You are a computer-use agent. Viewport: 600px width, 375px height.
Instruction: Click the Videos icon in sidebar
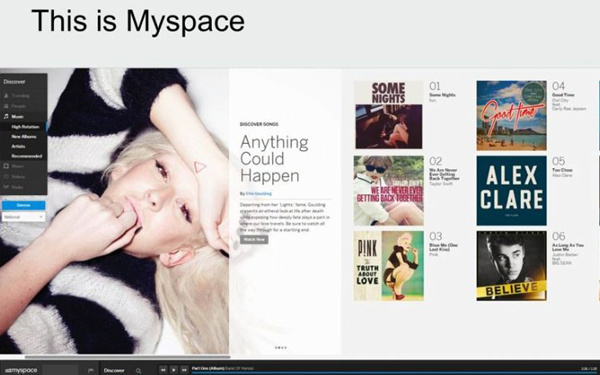point(6,176)
